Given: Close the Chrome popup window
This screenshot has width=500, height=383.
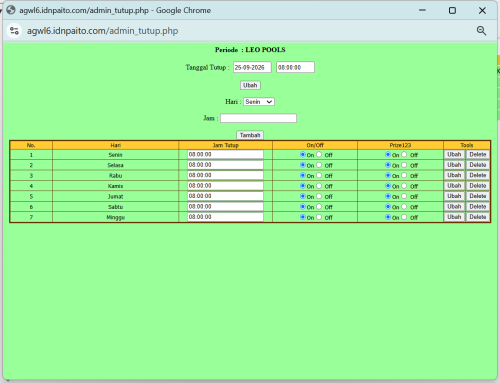Looking at the screenshot, I should [x=482, y=11].
